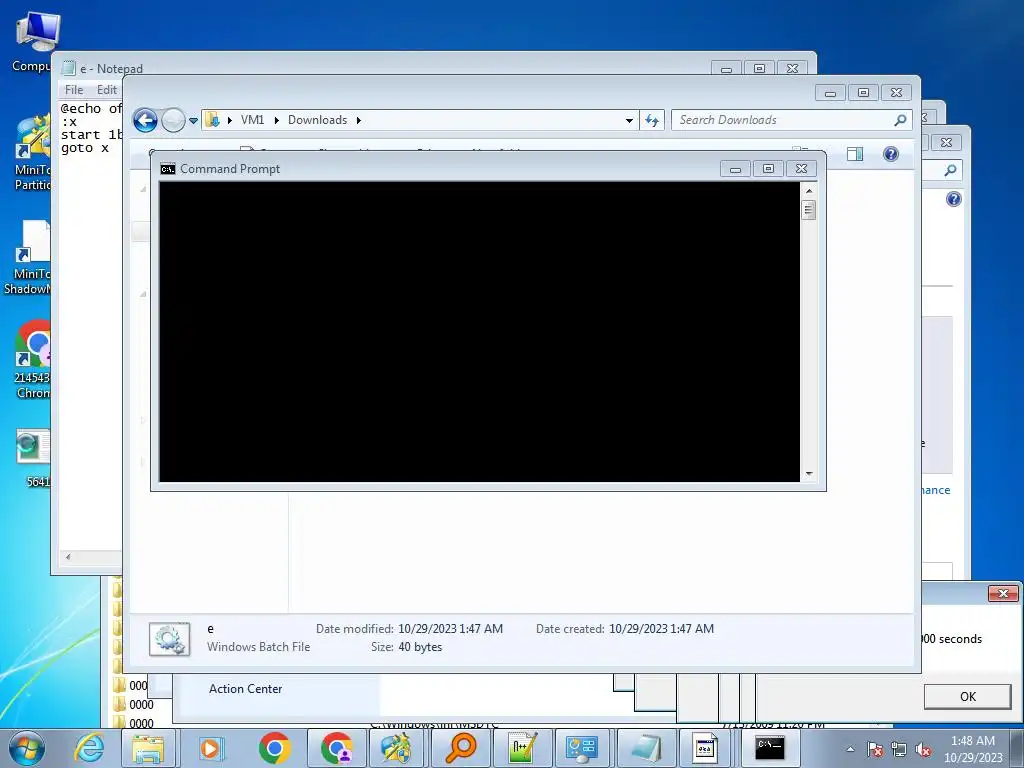This screenshot has width=1024, height=768.
Task: Open the File menu in Notepad
Action: tap(74, 90)
